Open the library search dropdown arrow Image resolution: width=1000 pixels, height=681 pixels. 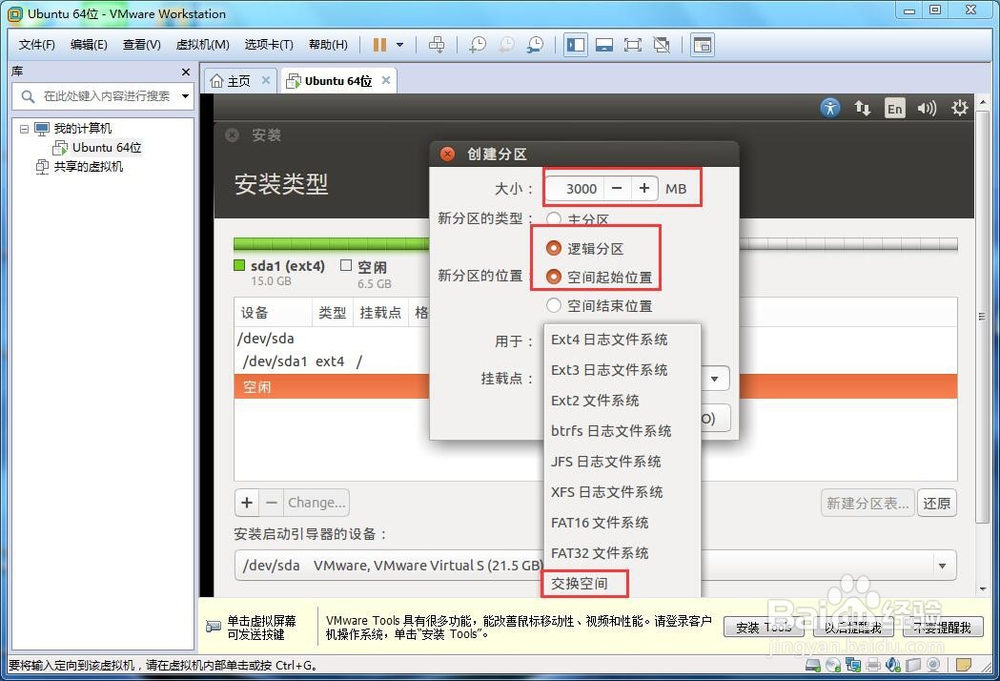pyautogui.click(x=186, y=96)
